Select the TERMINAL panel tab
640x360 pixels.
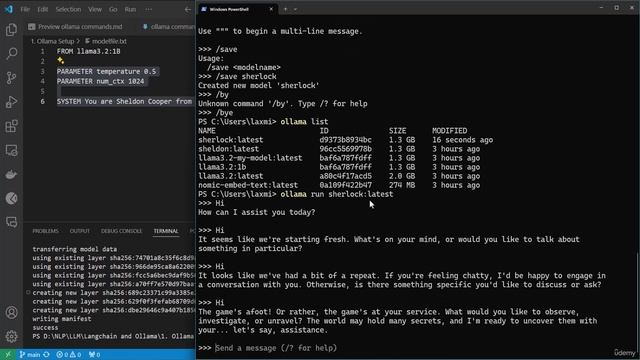(166, 231)
